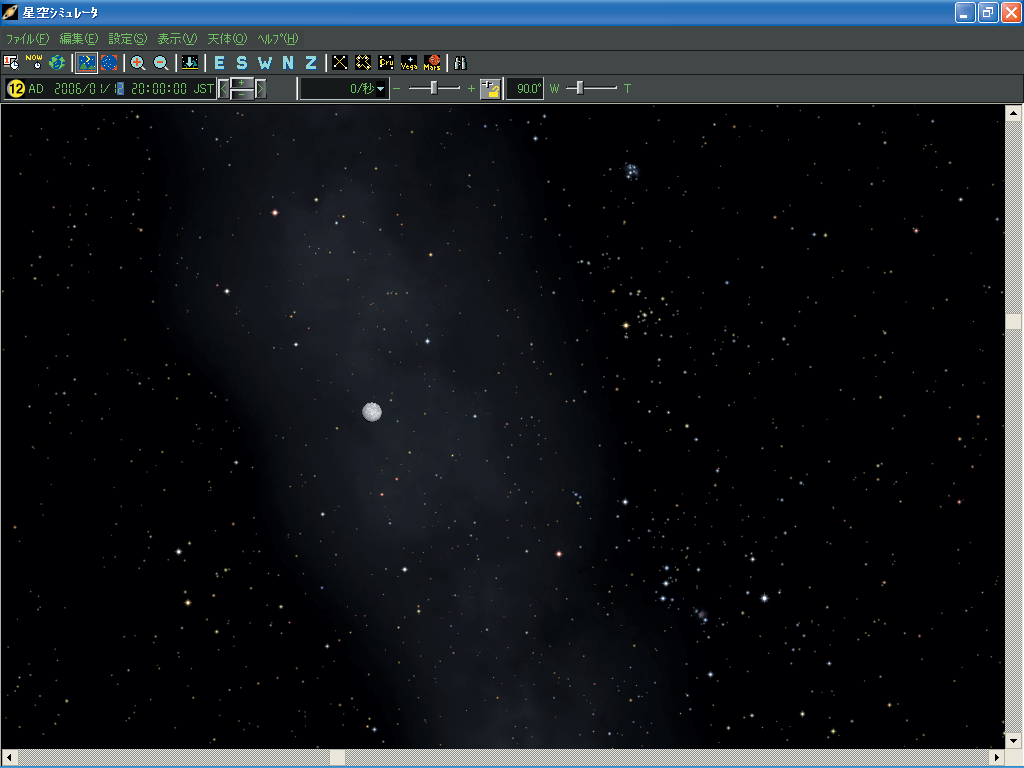Open the 設定(S) menu
This screenshot has width=1024, height=768.
(x=128, y=39)
